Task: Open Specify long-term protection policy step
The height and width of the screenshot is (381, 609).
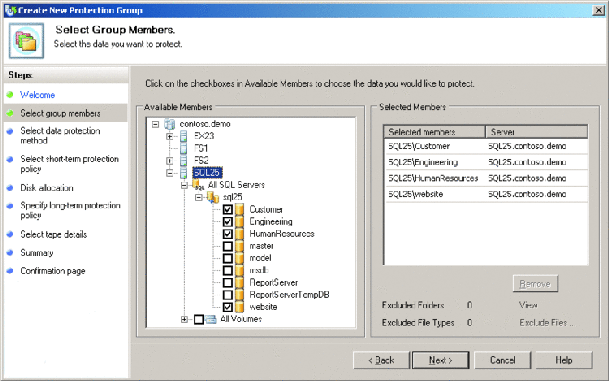Action: point(70,210)
